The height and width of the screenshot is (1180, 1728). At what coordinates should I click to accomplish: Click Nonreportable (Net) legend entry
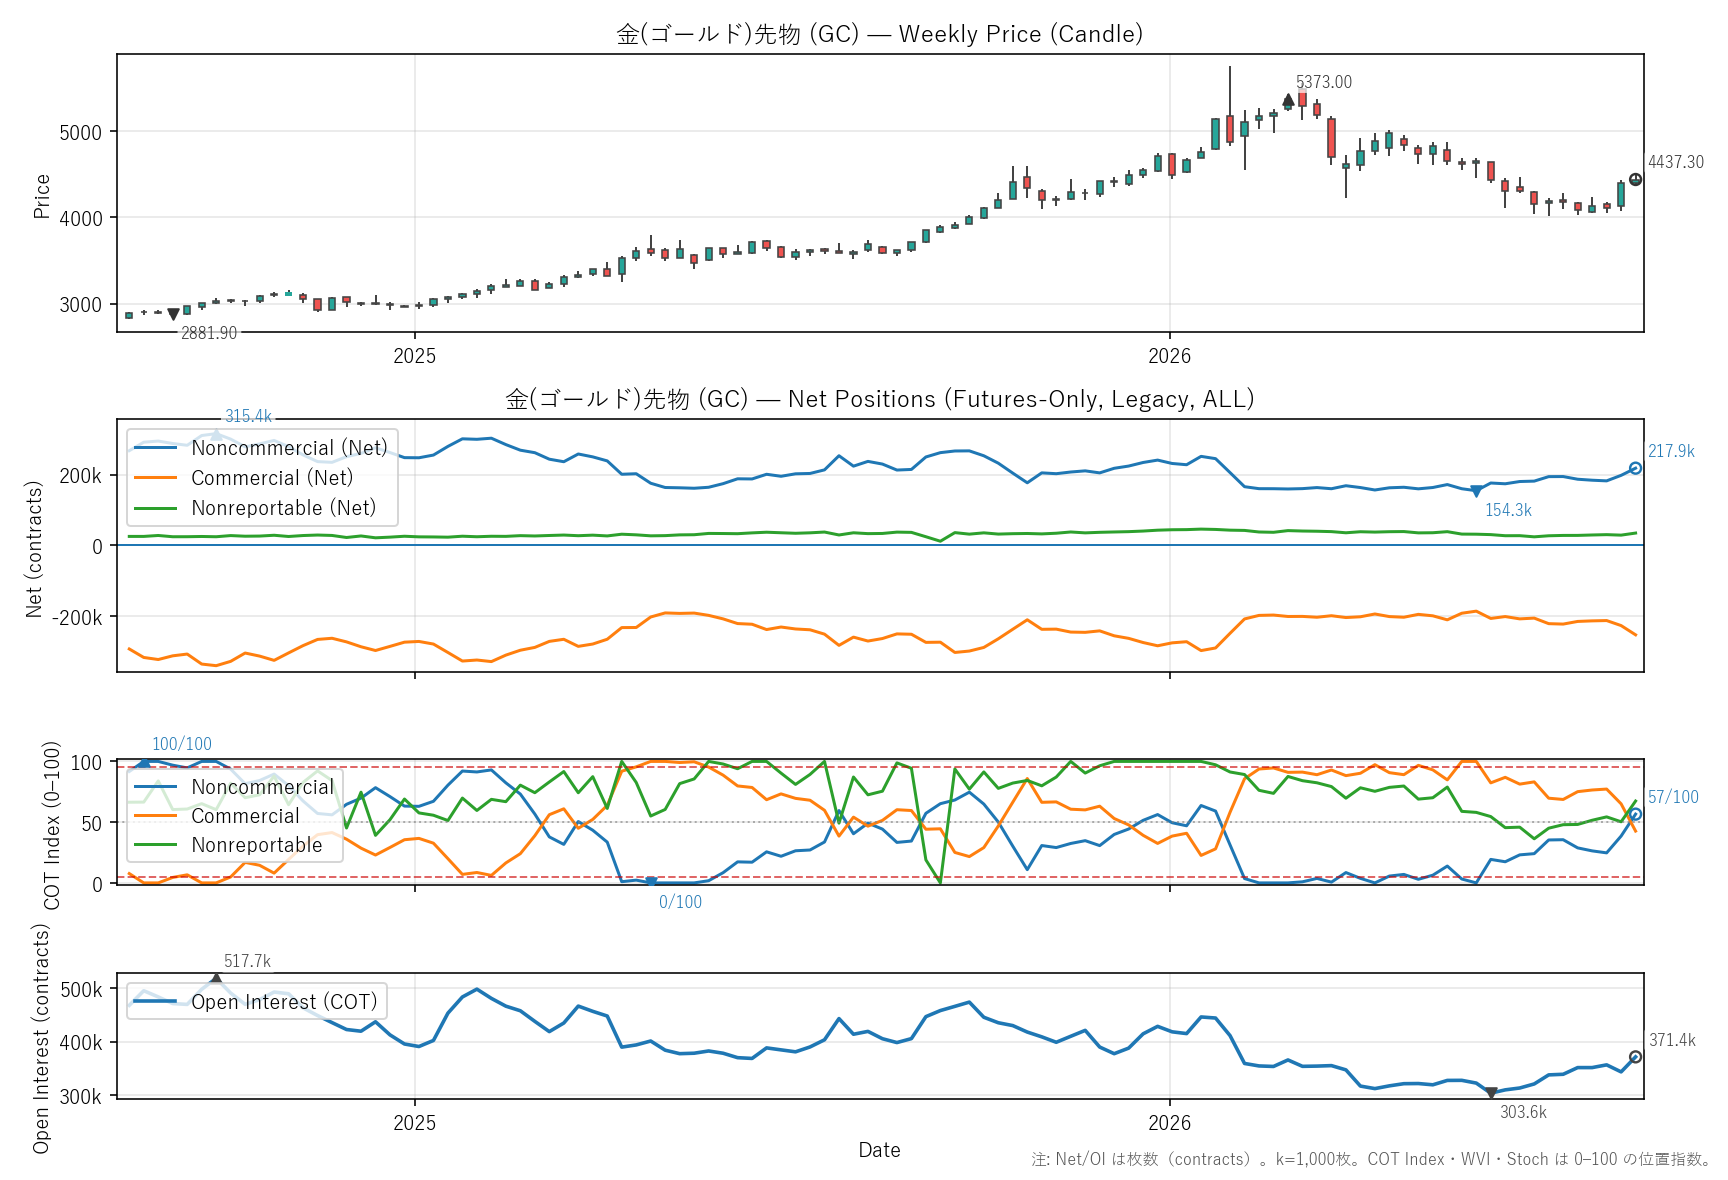pyautogui.click(x=255, y=508)
